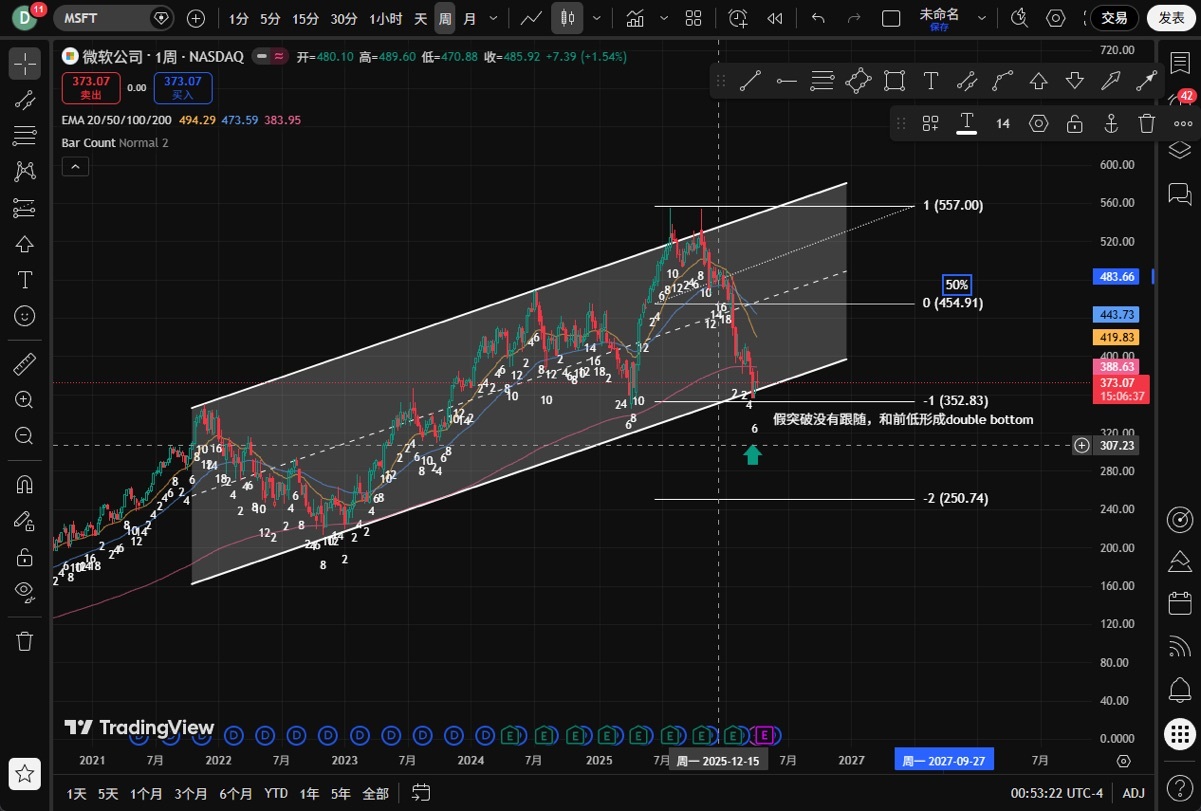This screenshot has width=1201, height=811.
Task: Select the YTD date range
Action: coord(276,793)
